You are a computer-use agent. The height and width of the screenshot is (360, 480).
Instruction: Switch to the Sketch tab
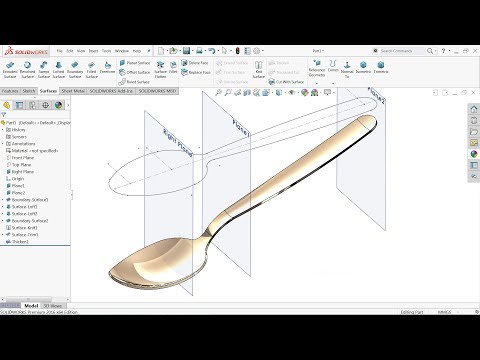[x=29, y=91]
